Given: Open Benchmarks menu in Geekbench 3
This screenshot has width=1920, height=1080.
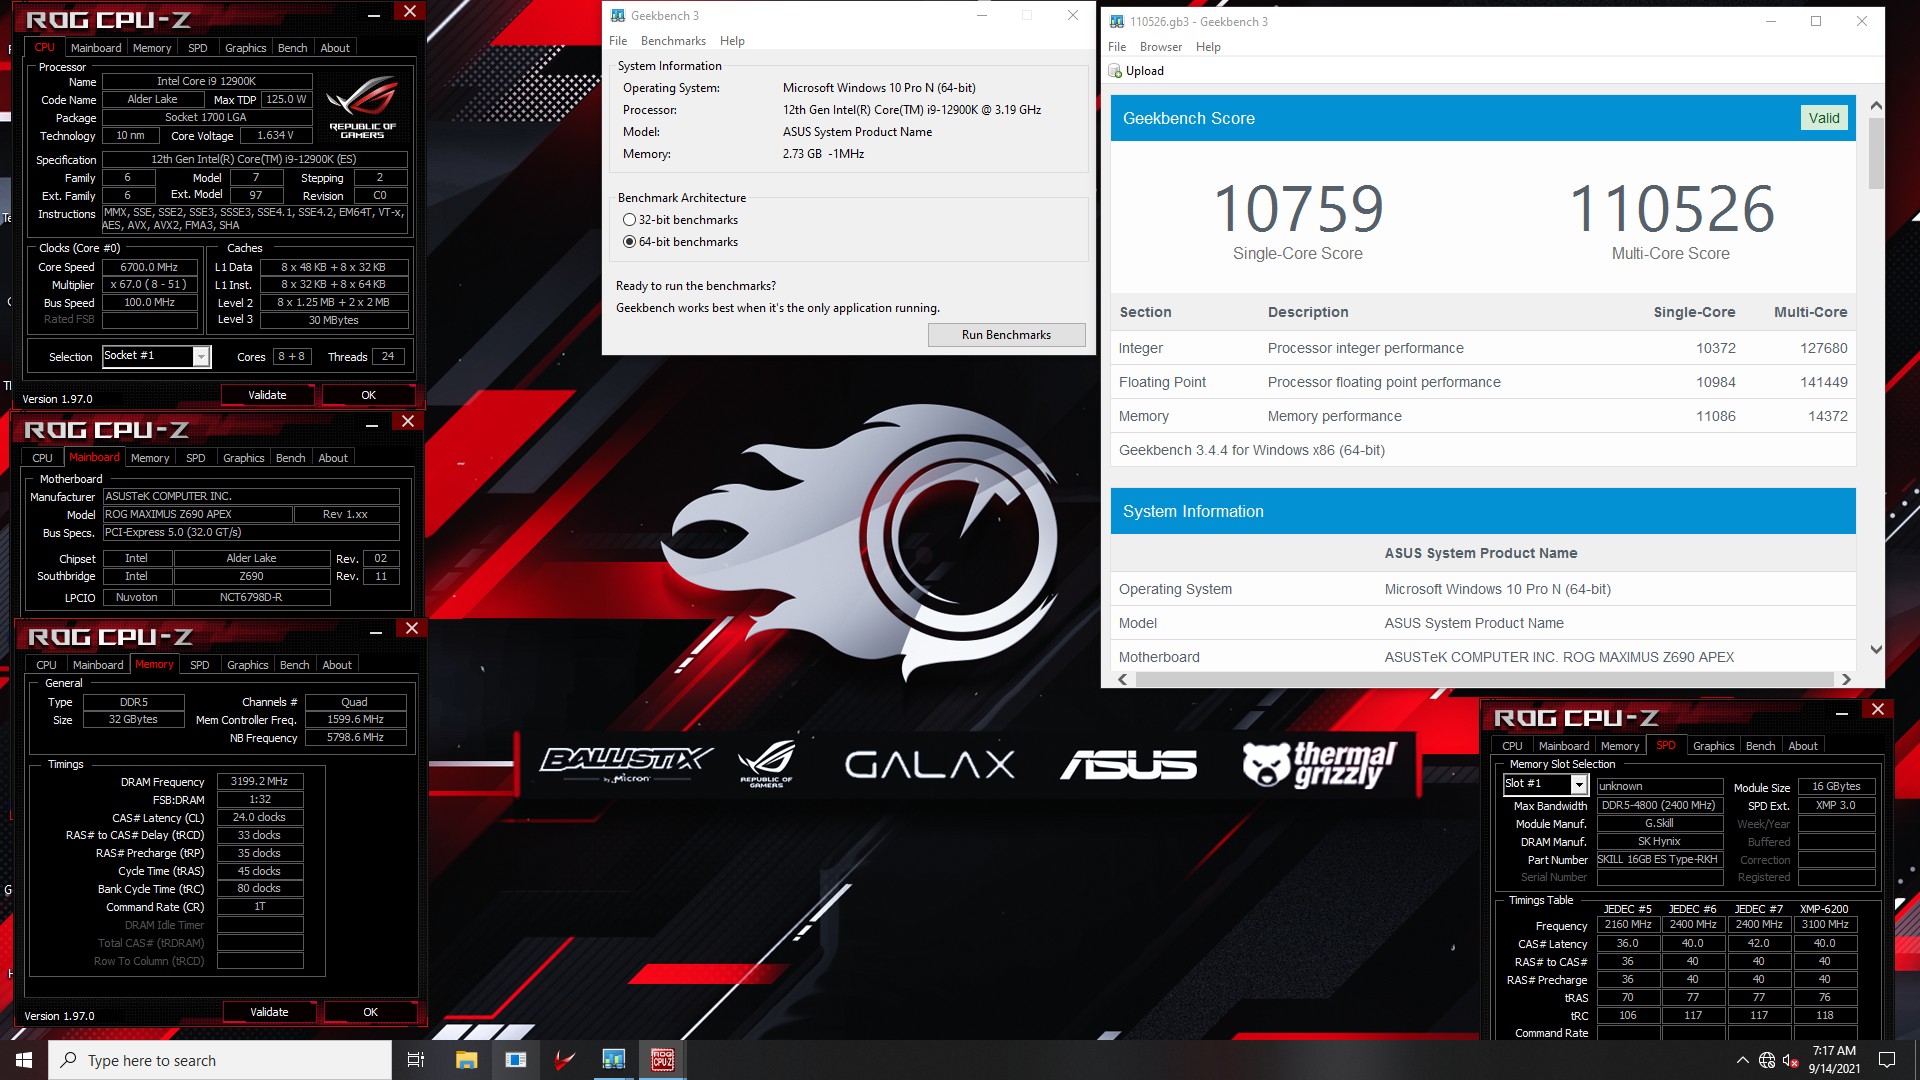Looking at the screenshot, I should [673, 41].
